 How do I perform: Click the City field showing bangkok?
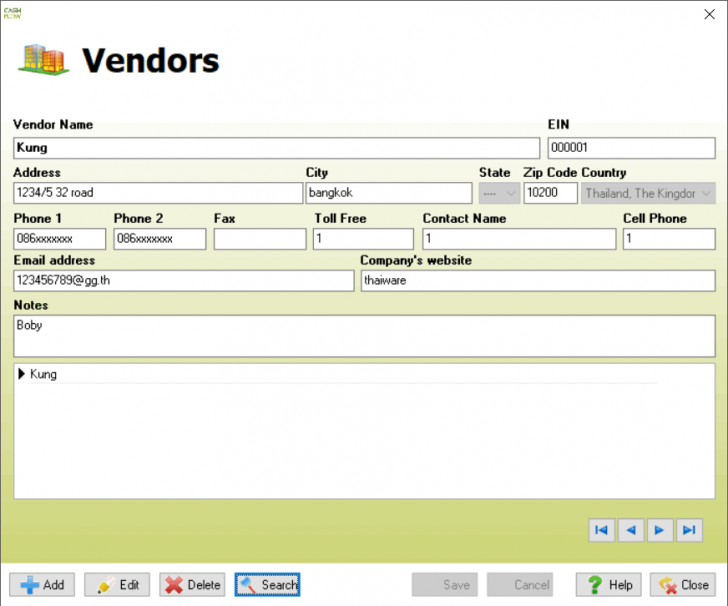pos(389,193)
